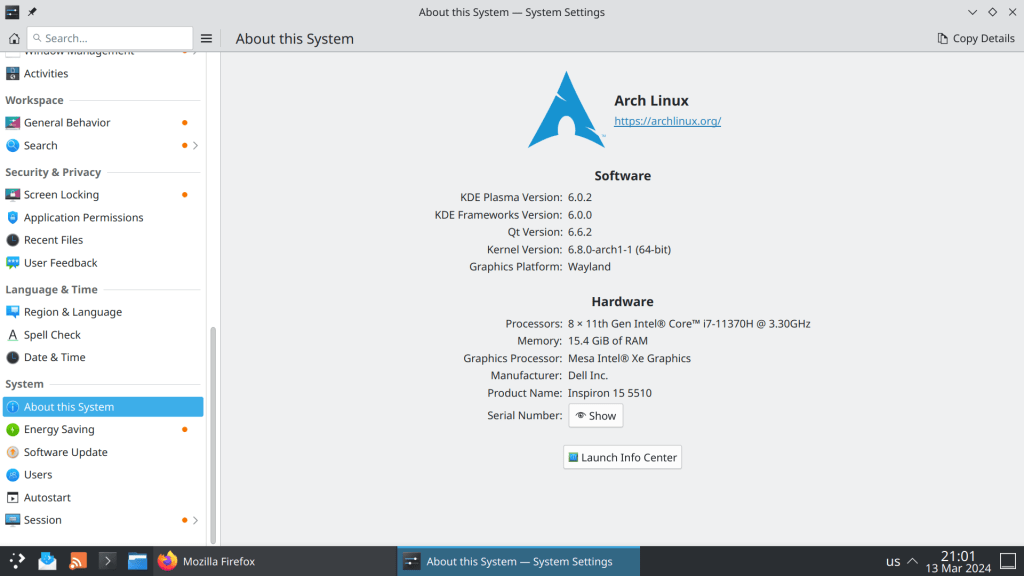Open the file manager taskbar icon
Screen dimensions: 1024x576
click(x=137, y=561)
